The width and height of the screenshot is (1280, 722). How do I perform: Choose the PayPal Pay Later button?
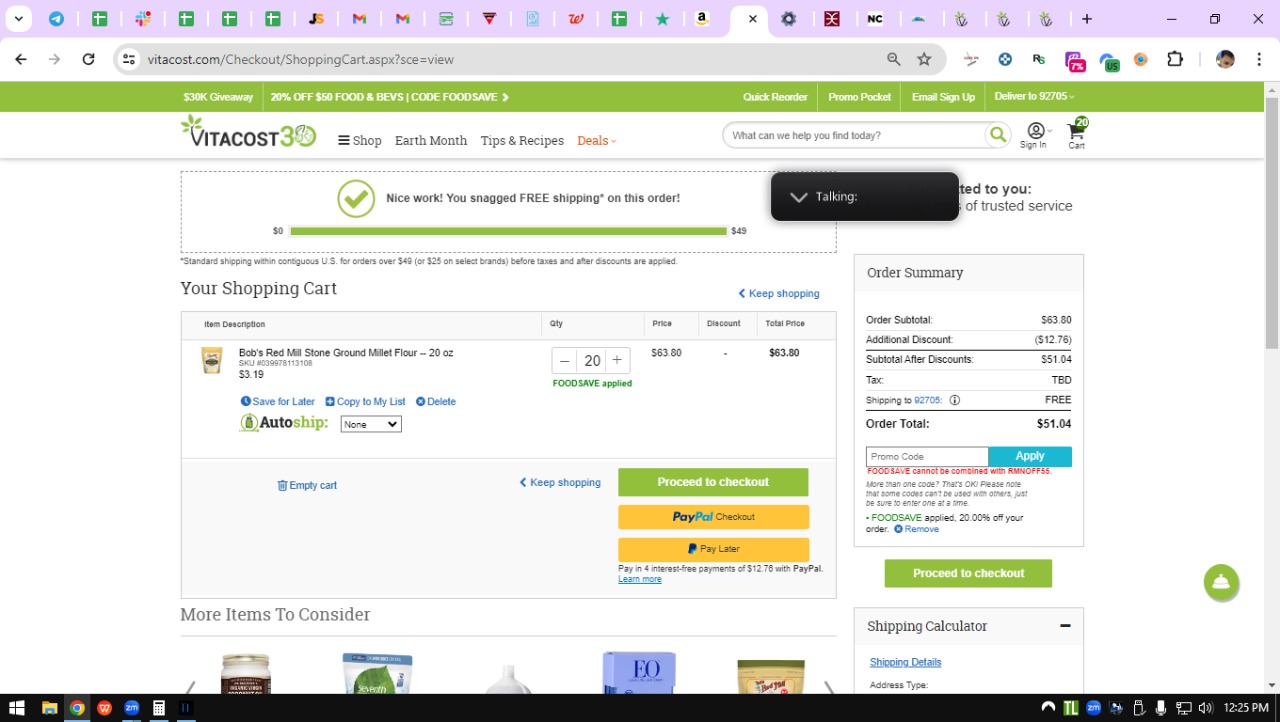click(x=713, y=549)
